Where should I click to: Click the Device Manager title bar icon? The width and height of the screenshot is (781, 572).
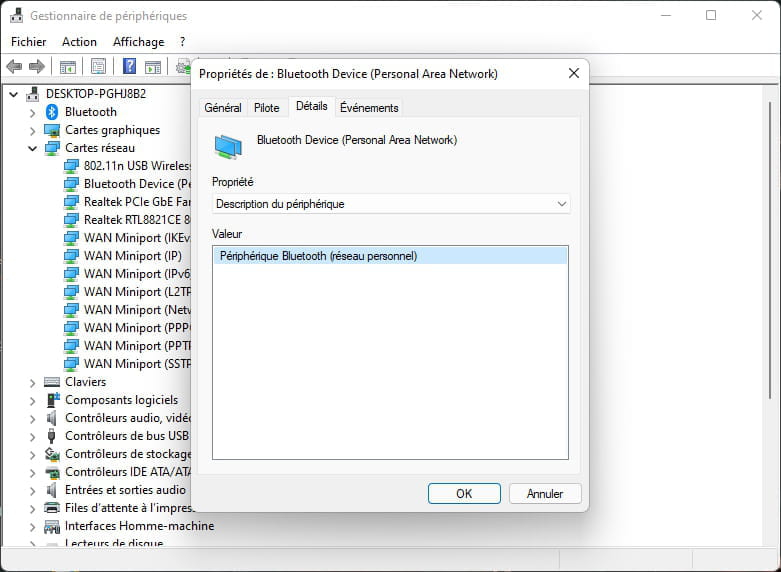(16, 15)
